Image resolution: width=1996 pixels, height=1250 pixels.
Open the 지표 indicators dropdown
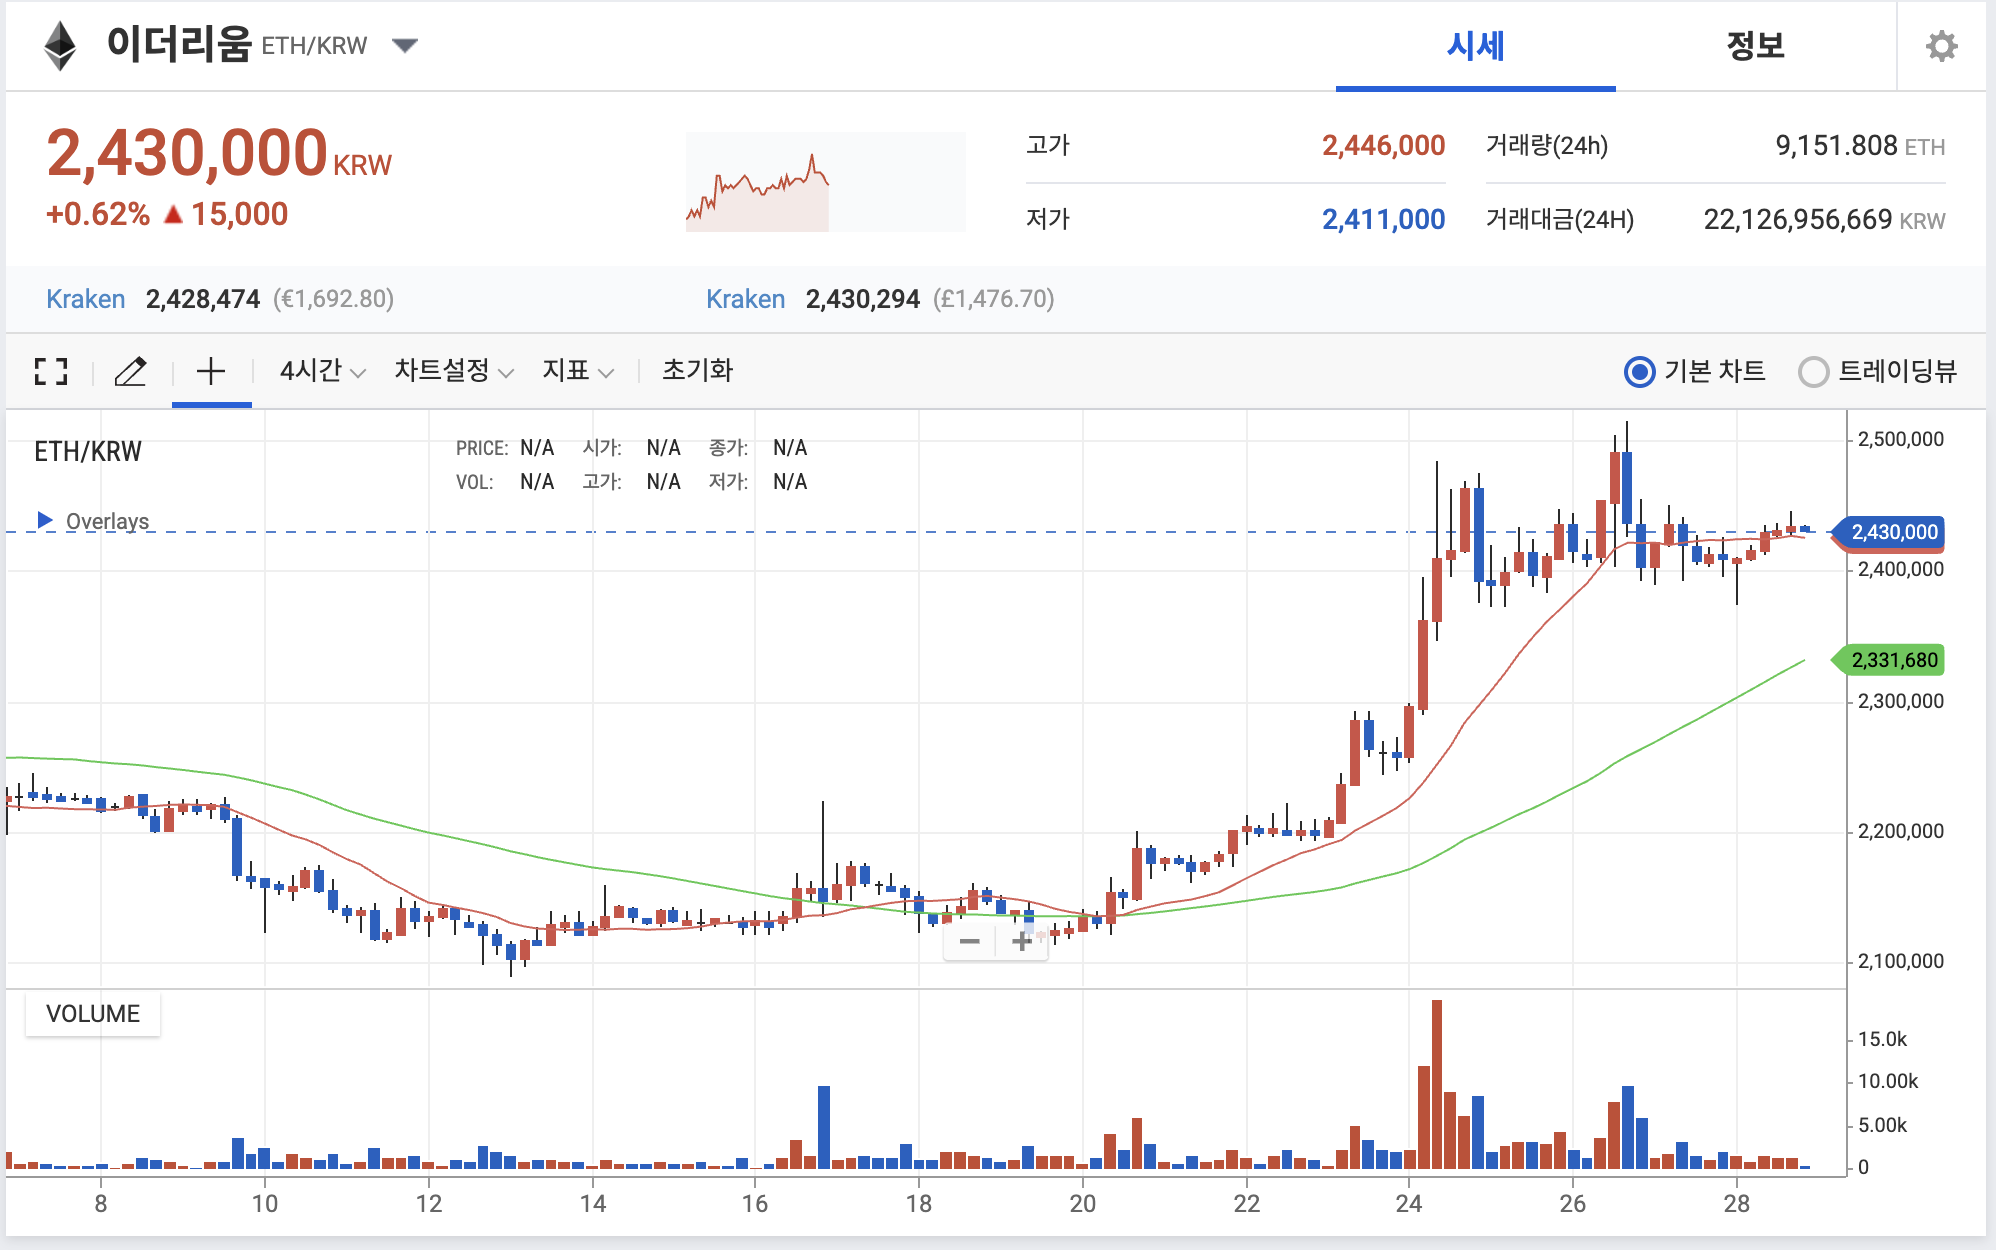pos(577,371)
